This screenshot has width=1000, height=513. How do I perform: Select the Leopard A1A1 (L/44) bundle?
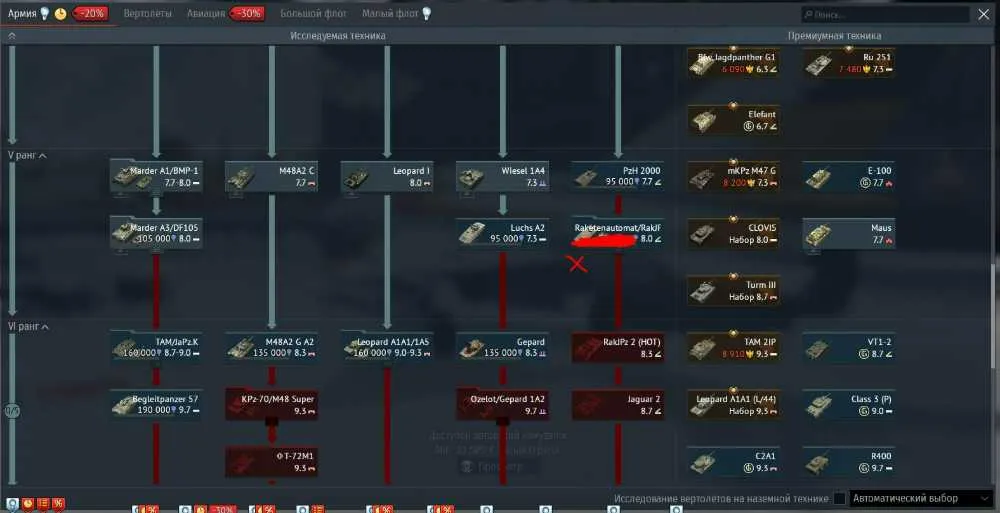pyautogui.click(x=733, y=404)
